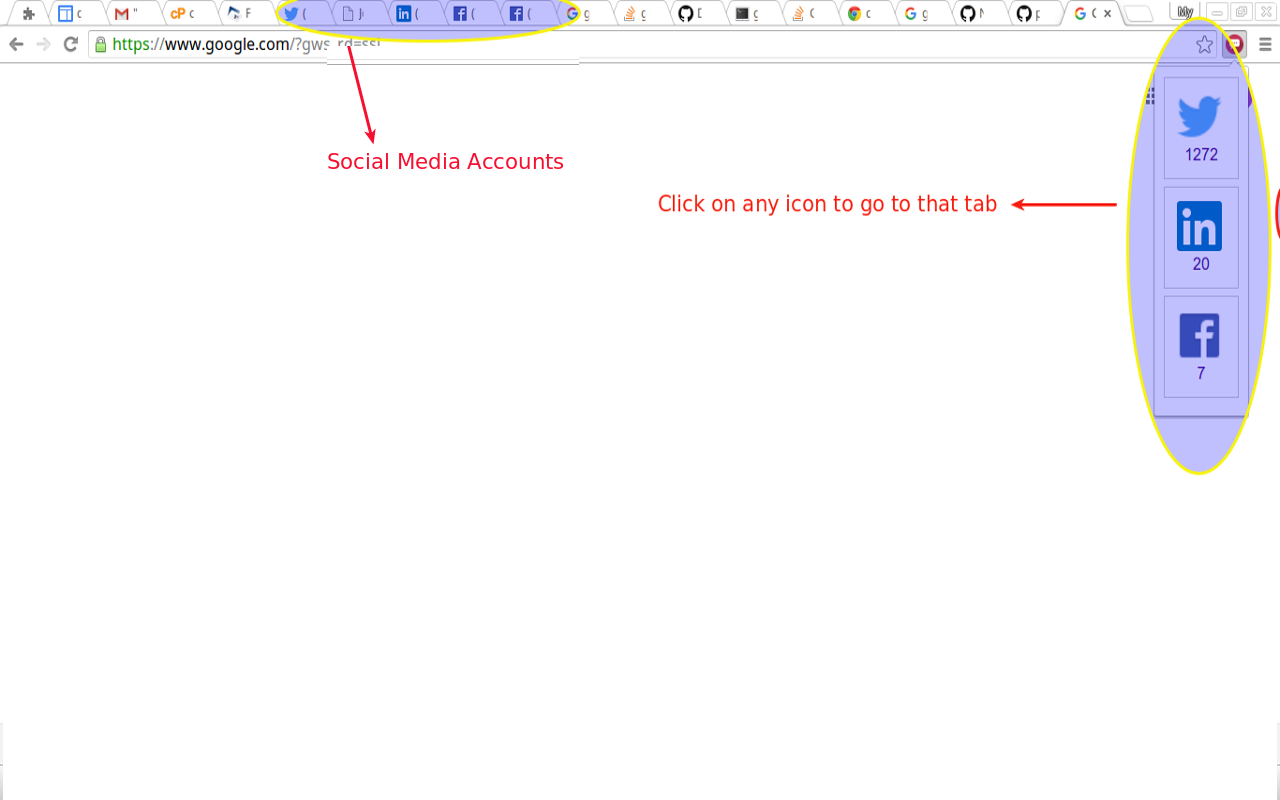
Task: Bookmark this page with the star icon
Action: 1204,44
